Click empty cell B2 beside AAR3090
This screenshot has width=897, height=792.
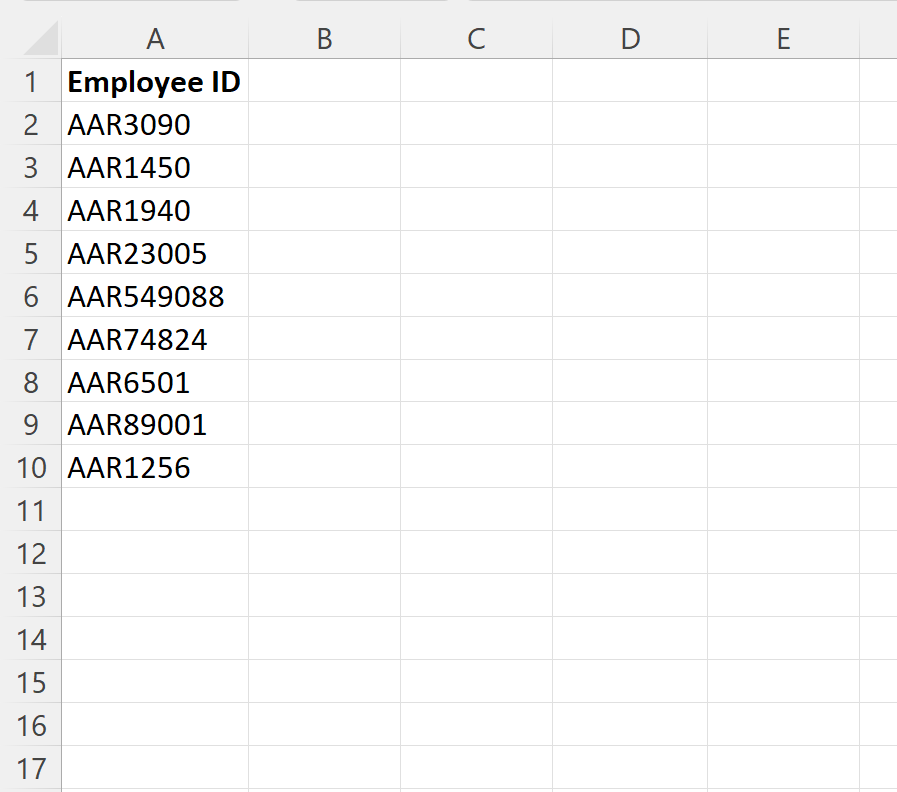click(324, 124)
